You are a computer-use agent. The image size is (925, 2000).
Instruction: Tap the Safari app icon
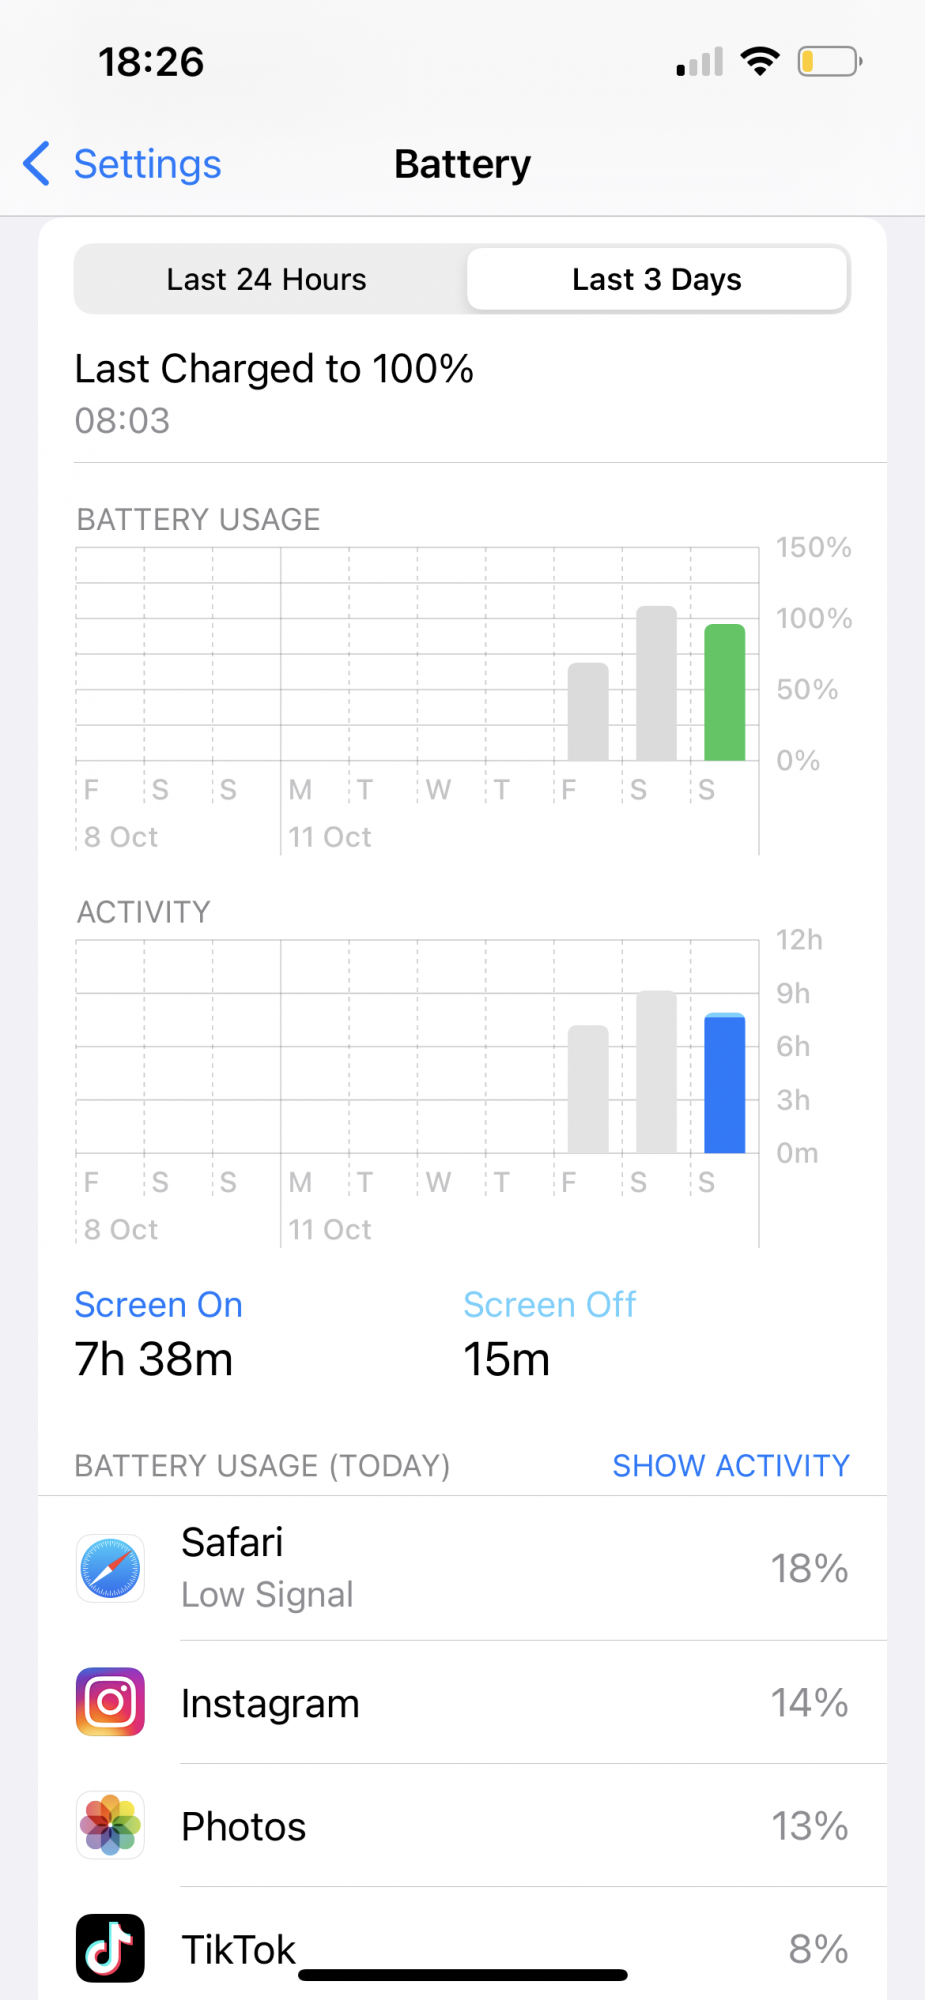pos(110,1568)
